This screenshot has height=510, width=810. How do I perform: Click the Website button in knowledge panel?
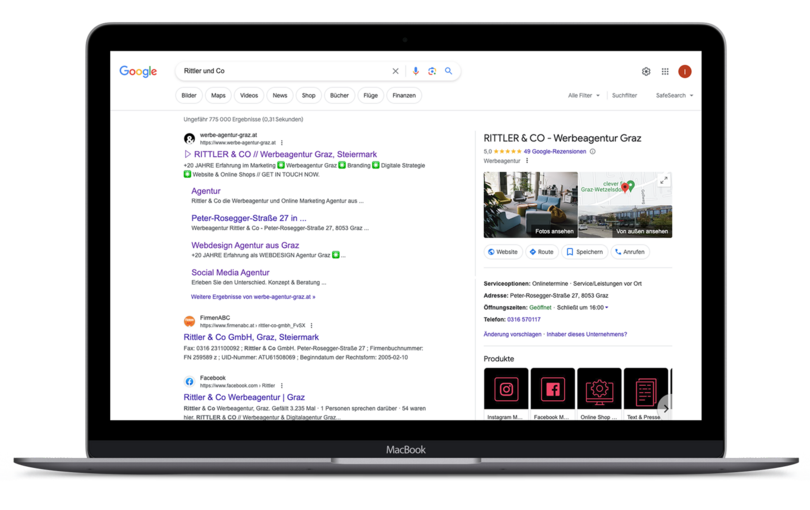pos(503,252)
